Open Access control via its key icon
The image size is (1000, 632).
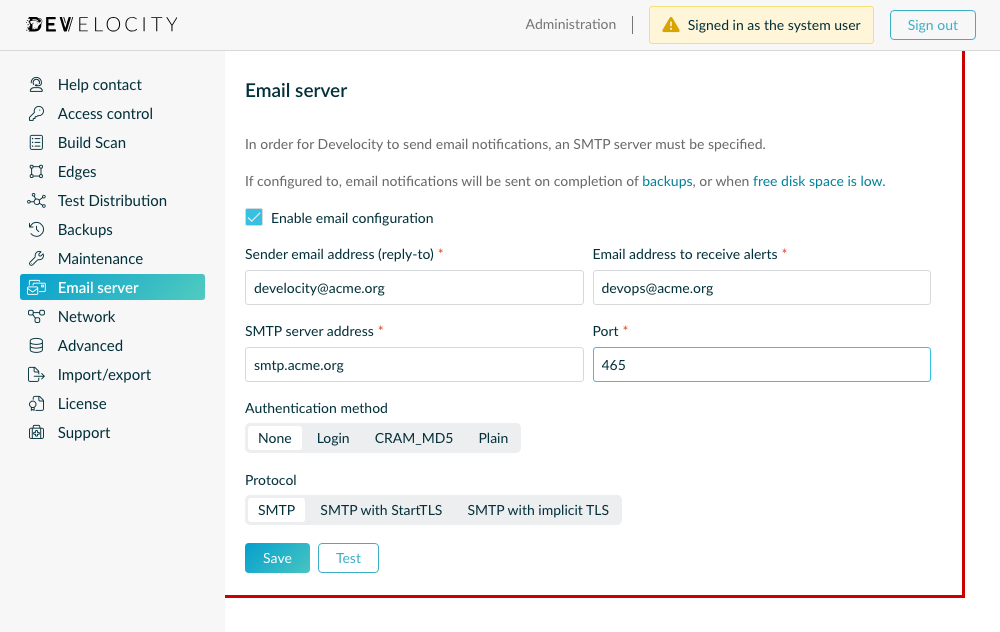35,113
